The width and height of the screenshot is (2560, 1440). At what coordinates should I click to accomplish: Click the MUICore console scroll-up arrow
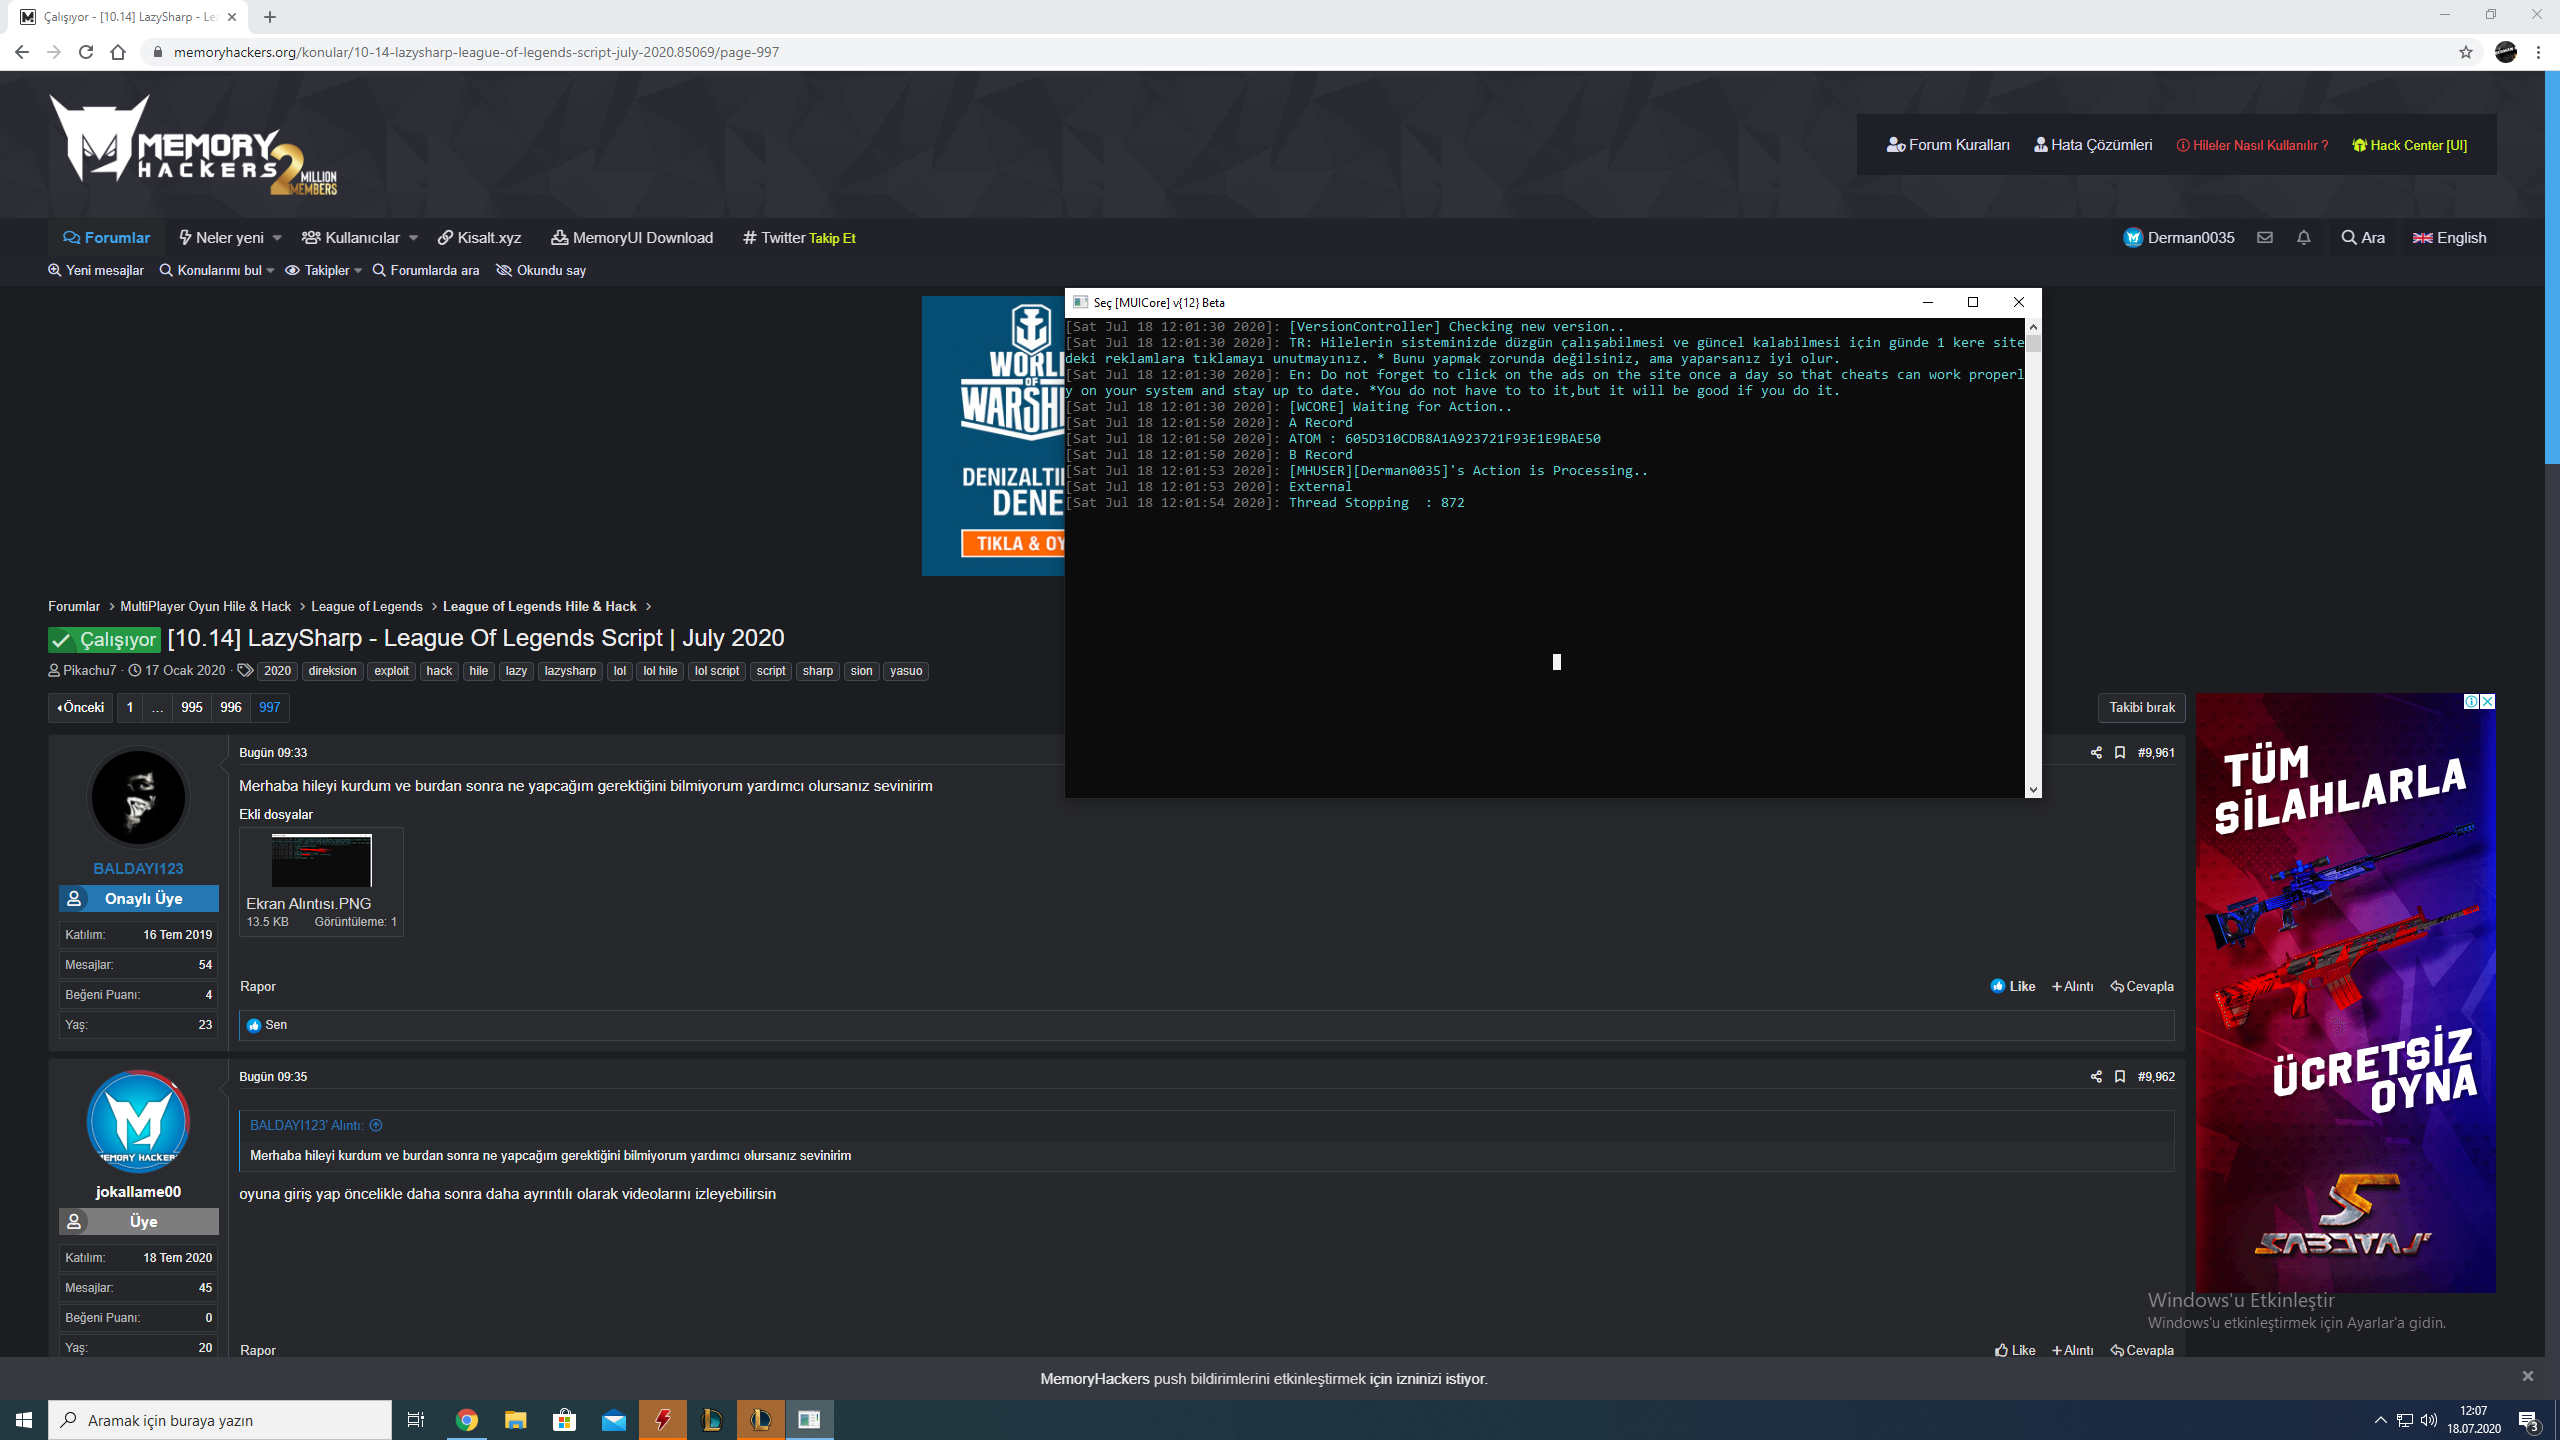(x=2033, y=327)
